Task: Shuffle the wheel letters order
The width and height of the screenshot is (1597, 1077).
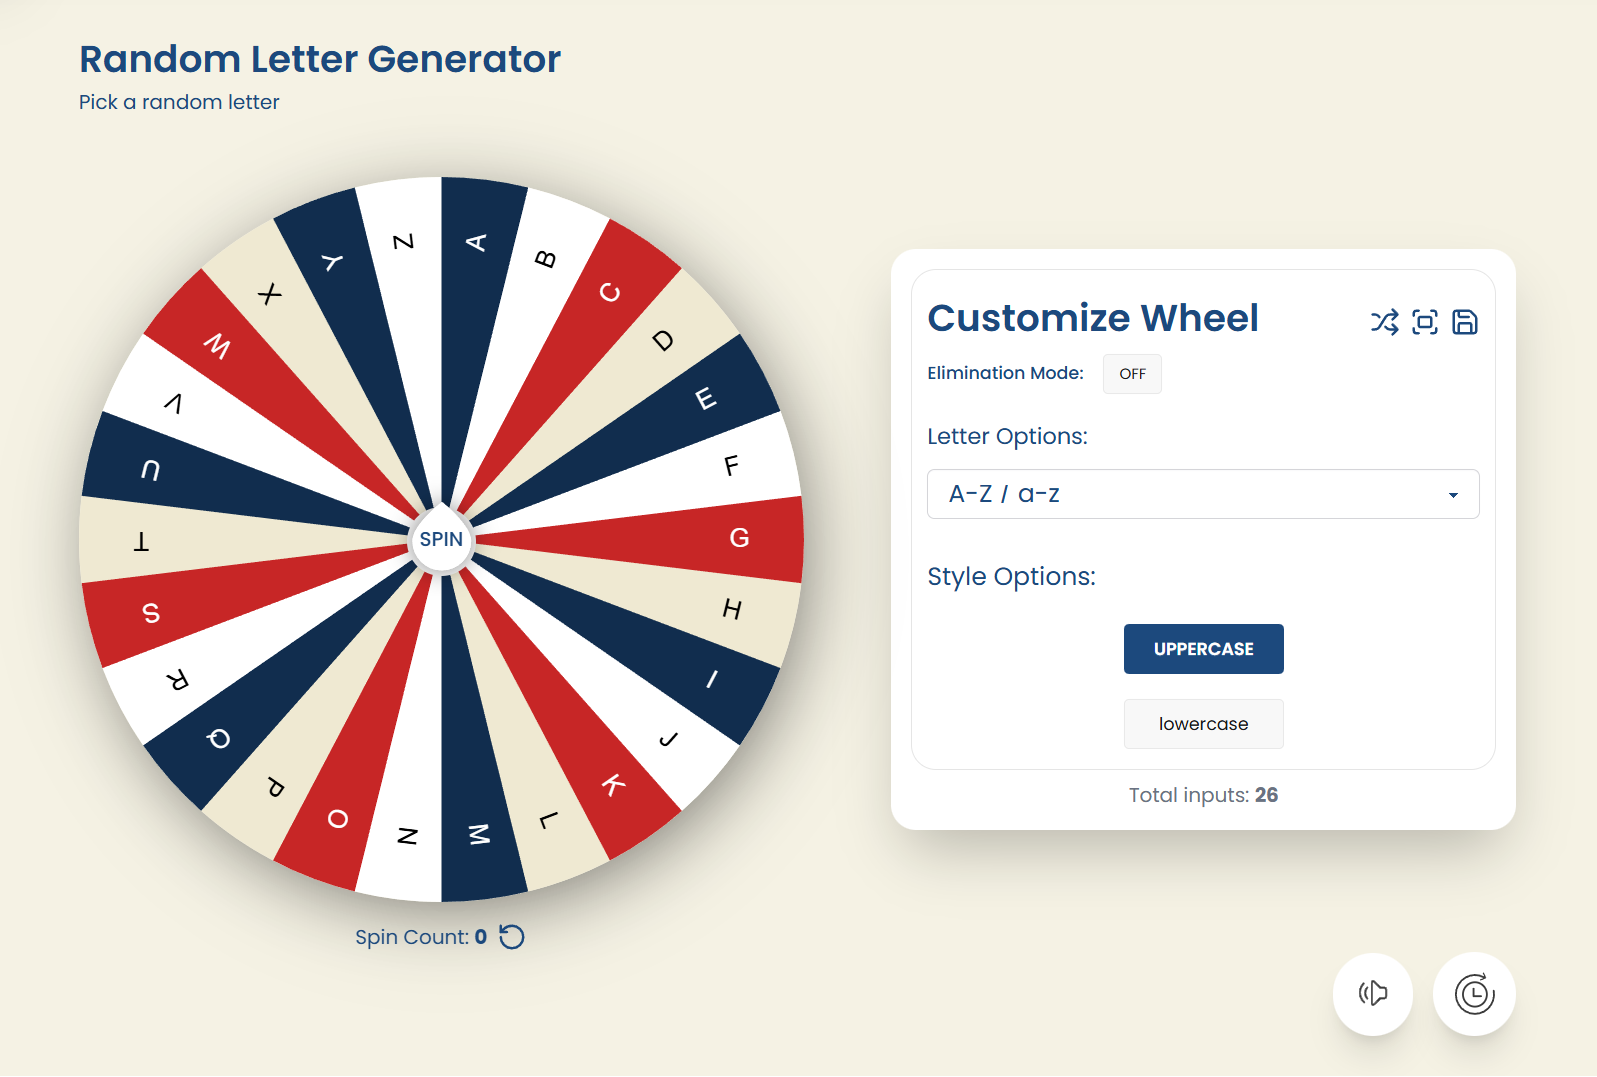Action: [1385, 321]
